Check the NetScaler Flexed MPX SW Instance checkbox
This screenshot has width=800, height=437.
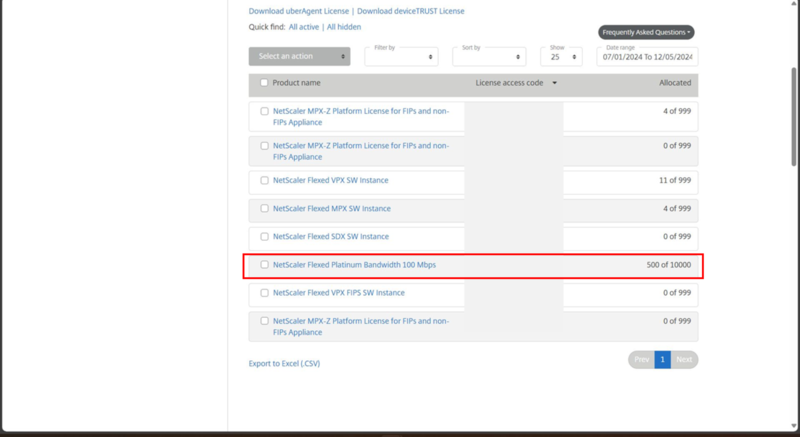(x=264, y=209)
